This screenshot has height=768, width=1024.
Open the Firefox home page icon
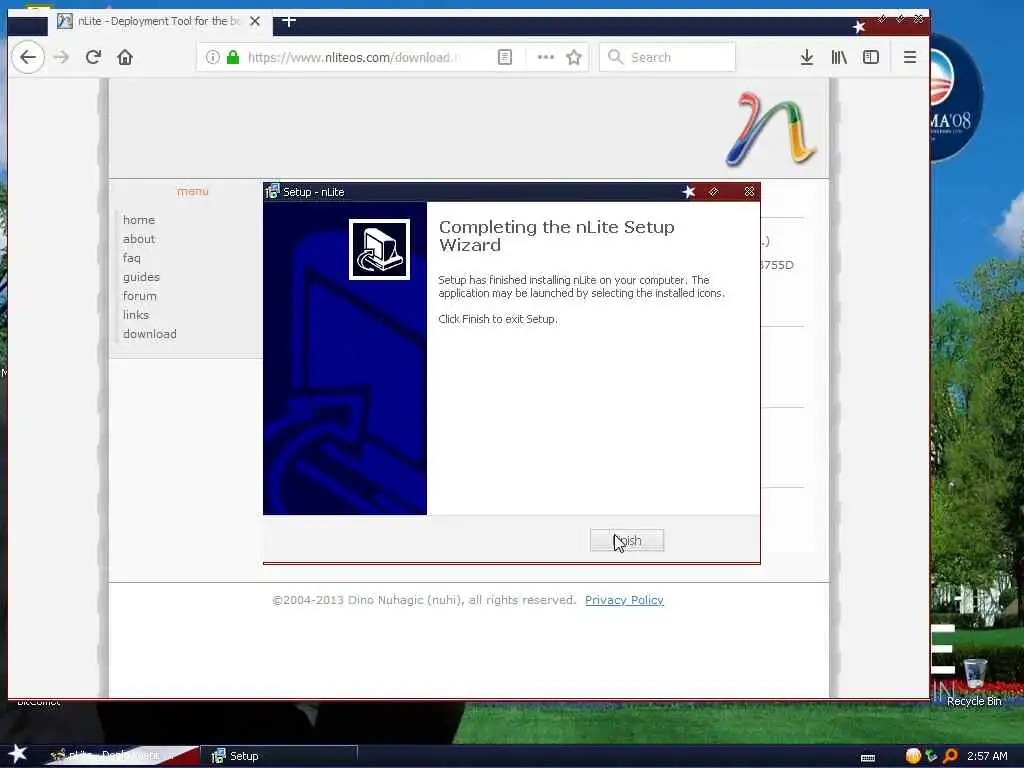coord(125,57)
